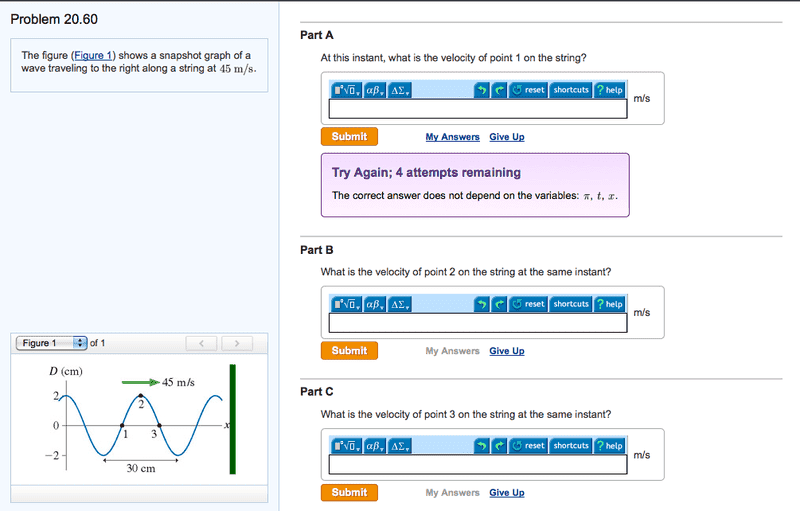Viewport: 800px width, 511px height.
Task: Click undo arrow in Part B toolbar
Action: point(481,304)
